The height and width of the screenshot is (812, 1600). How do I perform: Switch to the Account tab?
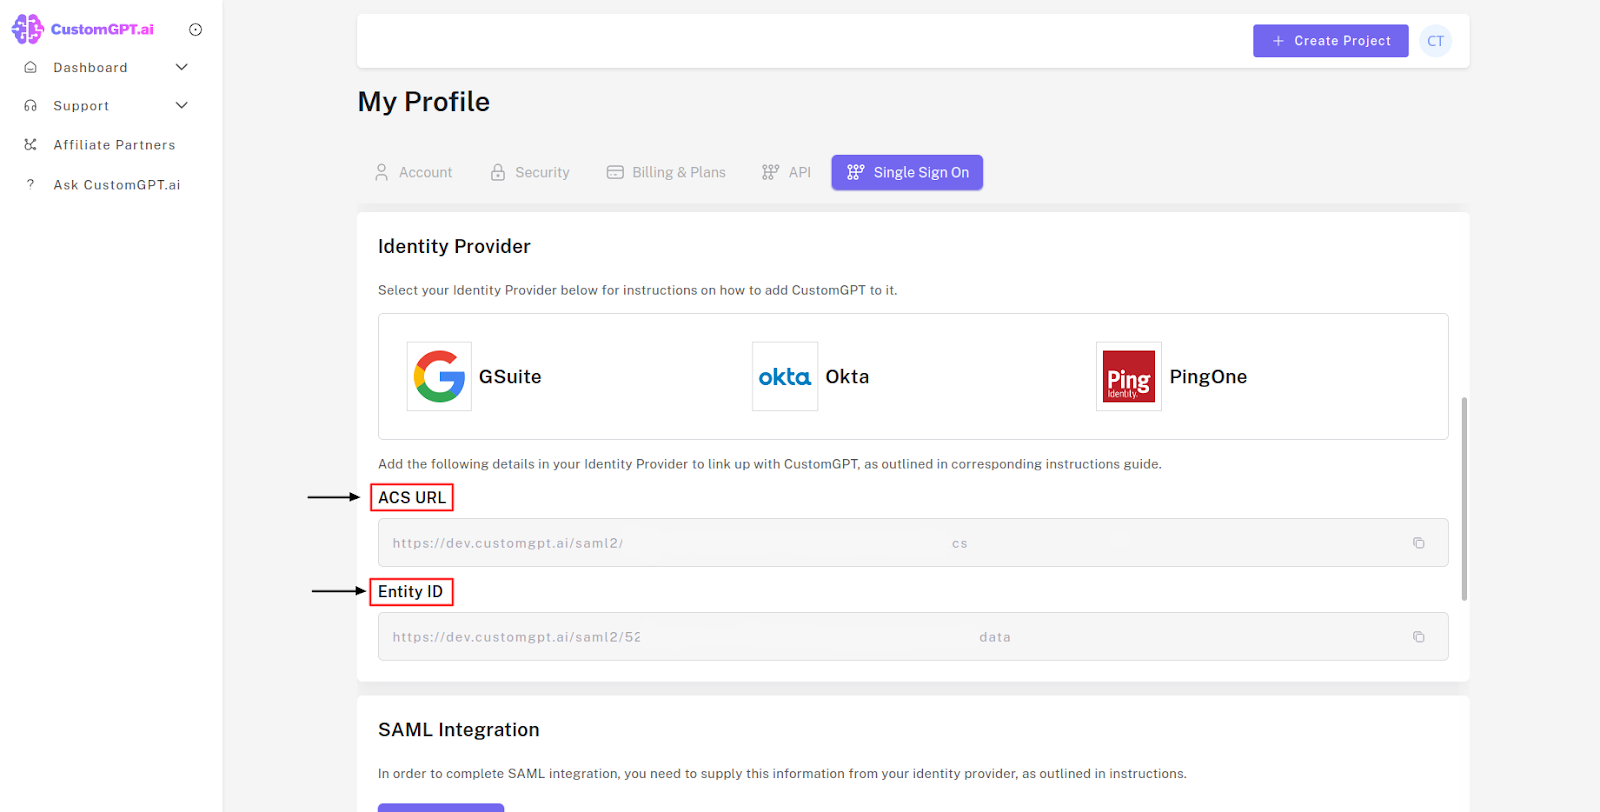click(x=413, y=172)
